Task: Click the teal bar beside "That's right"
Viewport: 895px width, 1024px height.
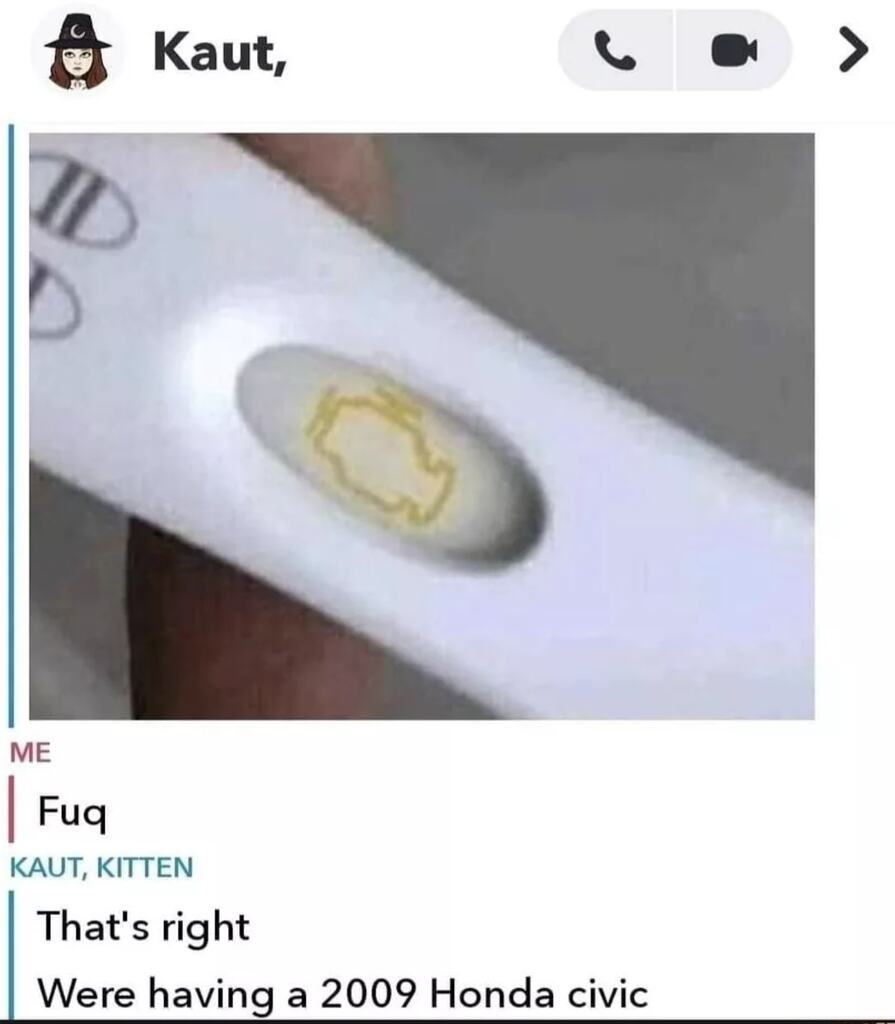Action: pos(11,953)
